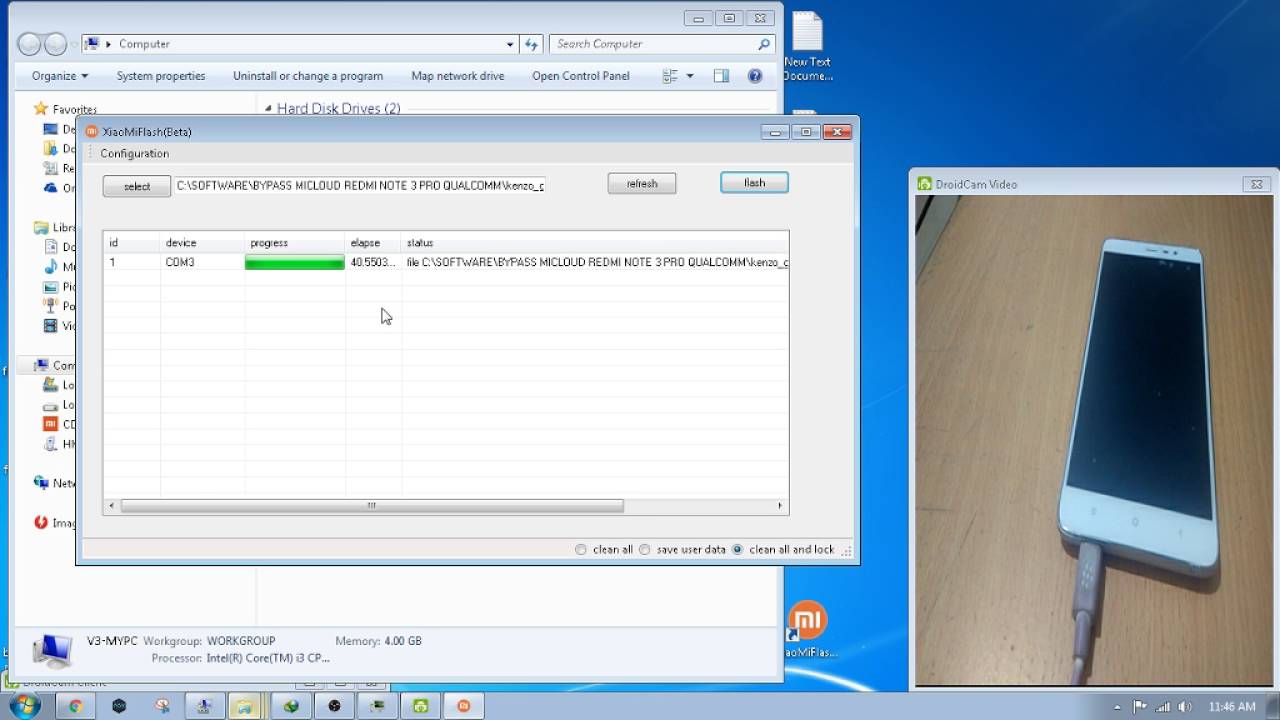Click the Explorer Back arrow button

point(30,44)
